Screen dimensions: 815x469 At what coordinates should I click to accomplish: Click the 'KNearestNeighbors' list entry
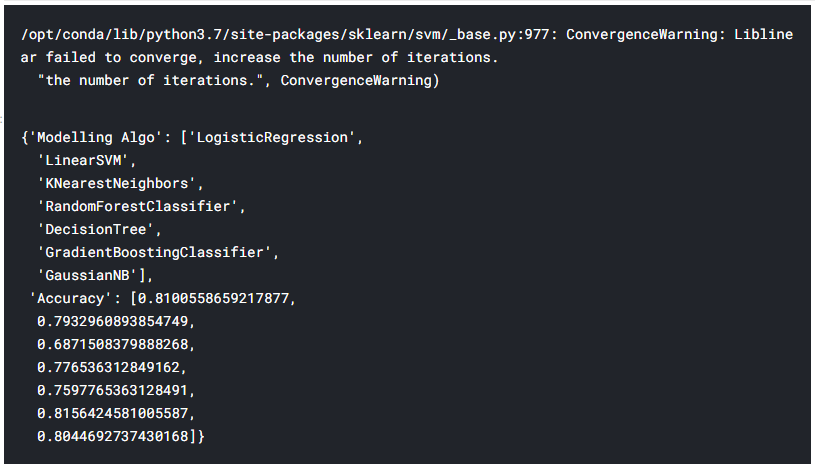[x=117, y=184]
